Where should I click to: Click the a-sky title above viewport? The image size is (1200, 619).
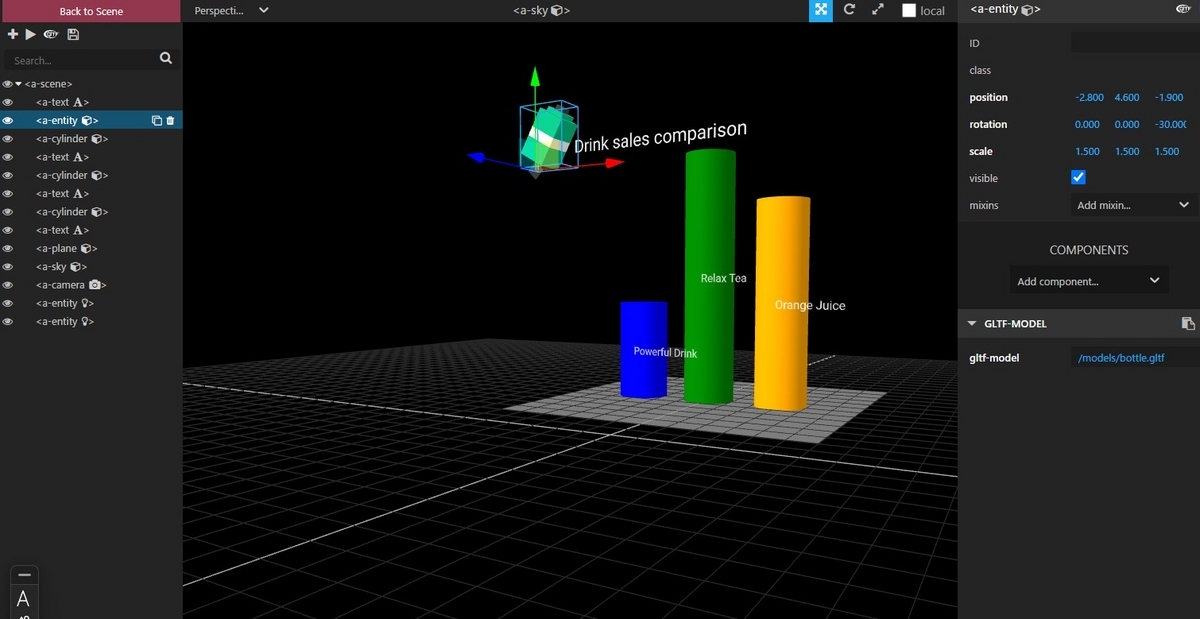[x=541, y=10]
